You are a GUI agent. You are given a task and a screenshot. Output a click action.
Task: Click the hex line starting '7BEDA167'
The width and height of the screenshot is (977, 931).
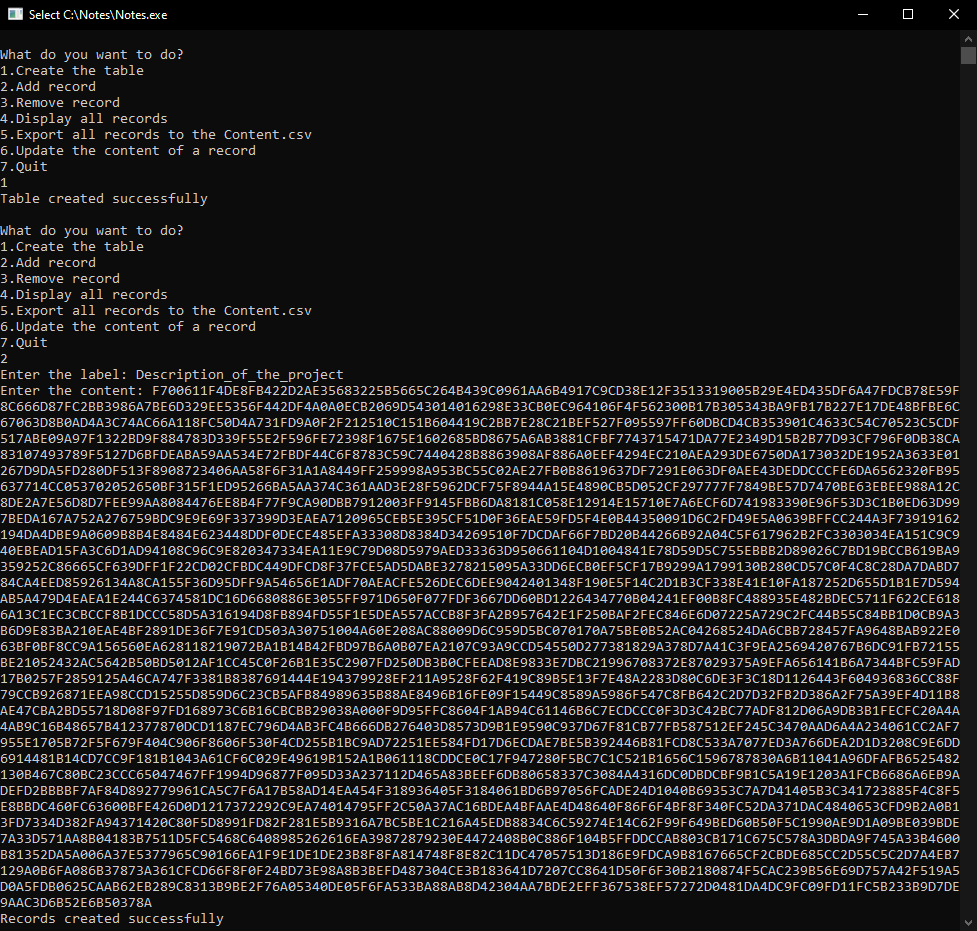click(480, 518)
